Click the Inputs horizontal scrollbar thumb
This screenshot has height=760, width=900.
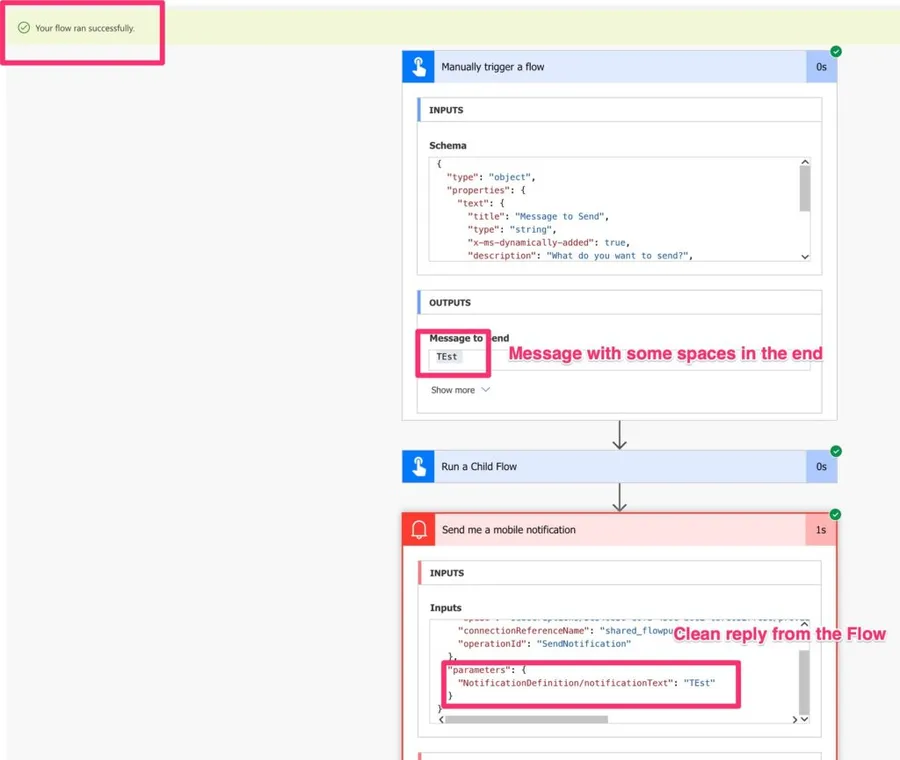[x=526, y=718]
